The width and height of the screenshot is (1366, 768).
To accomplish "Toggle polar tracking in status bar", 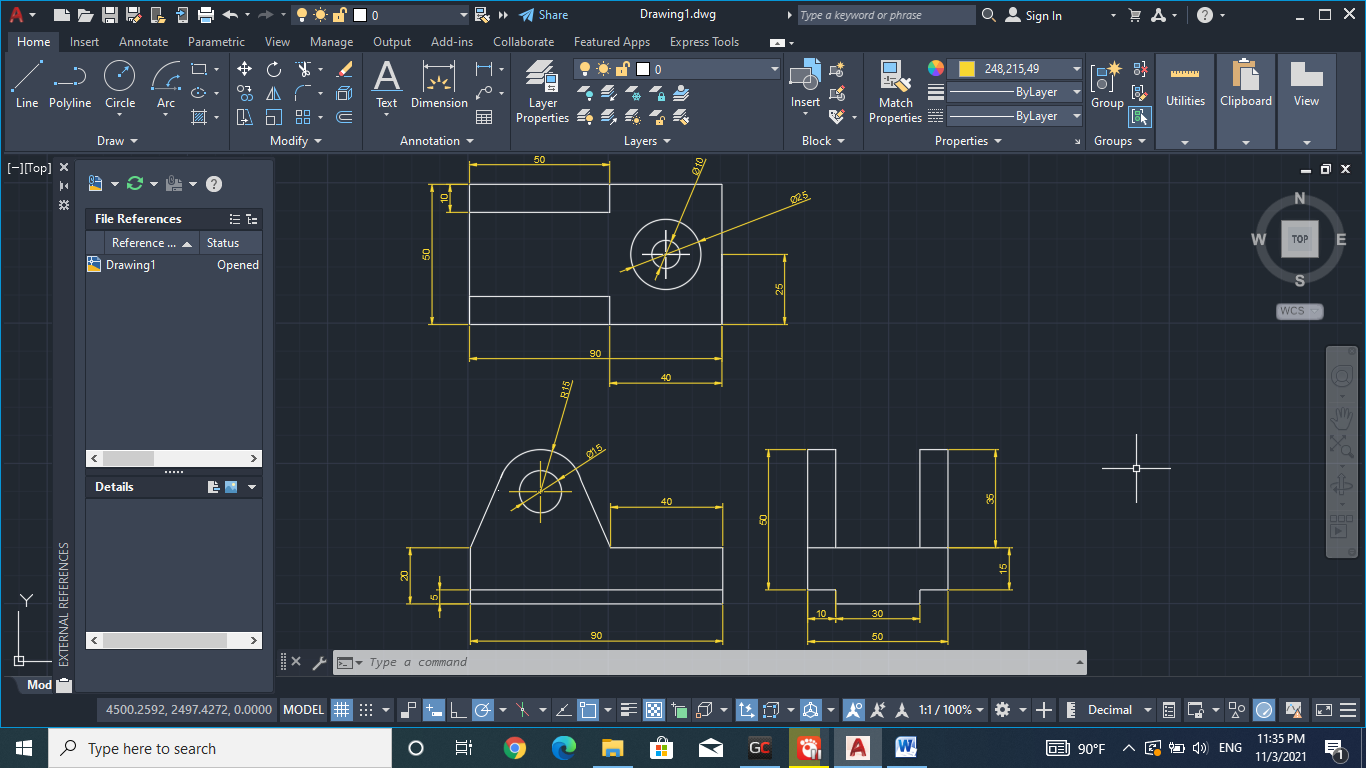I will (x=482, y=710).
